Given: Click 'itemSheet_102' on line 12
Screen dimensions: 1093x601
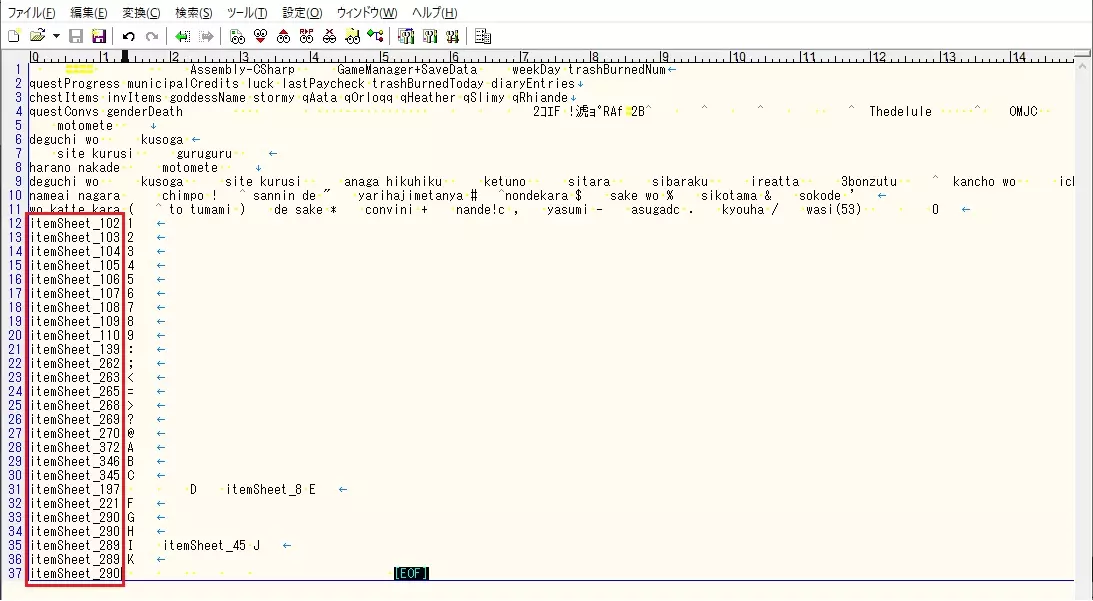Looking at the screenshot, I should pos(75,223).
